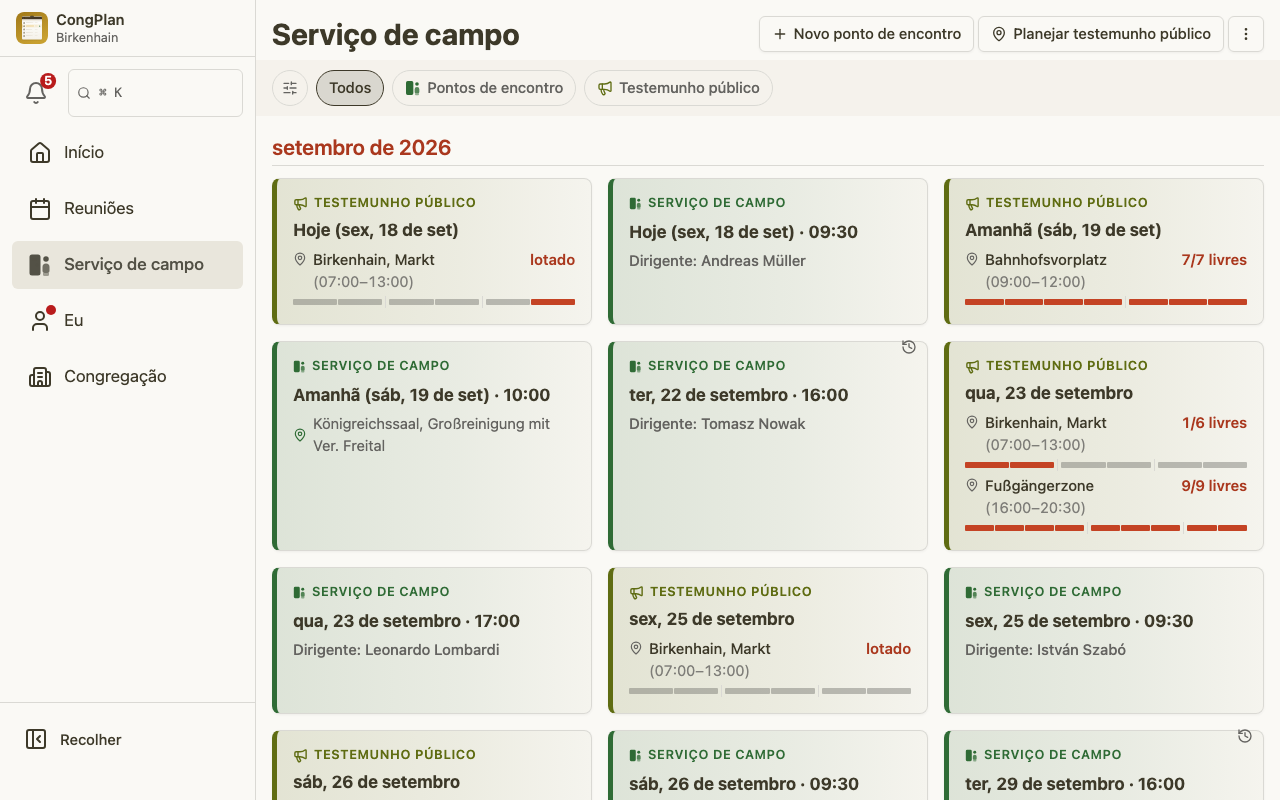Filter by Pontos de encontro
Viewport: 1280px width, 800px height.
coord(484,88)
